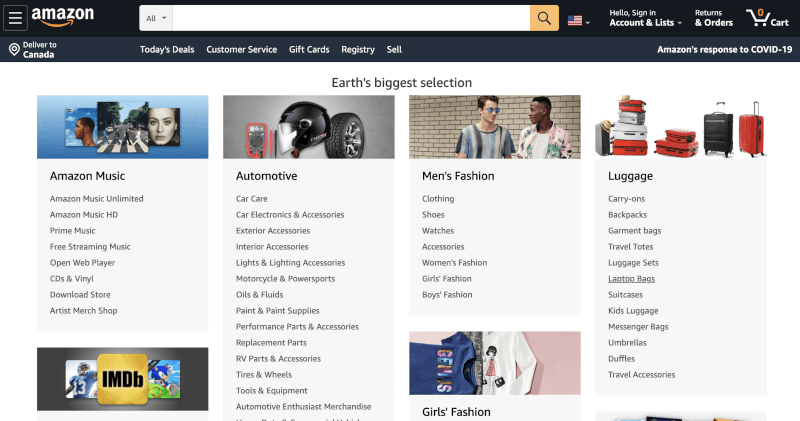Browse Interior Accessories
The height and width of the screenshot is (421, 800).
272,246
